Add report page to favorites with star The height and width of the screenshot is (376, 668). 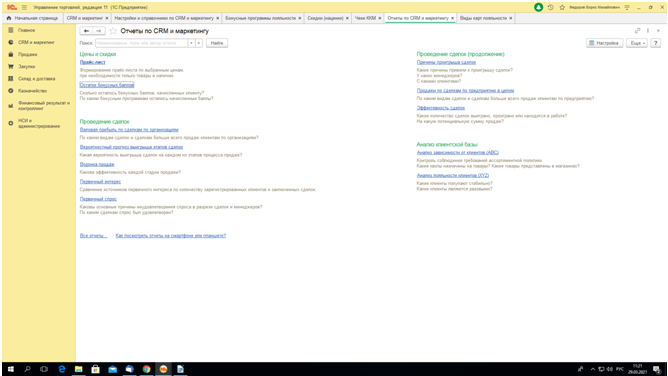pos(113,31)
